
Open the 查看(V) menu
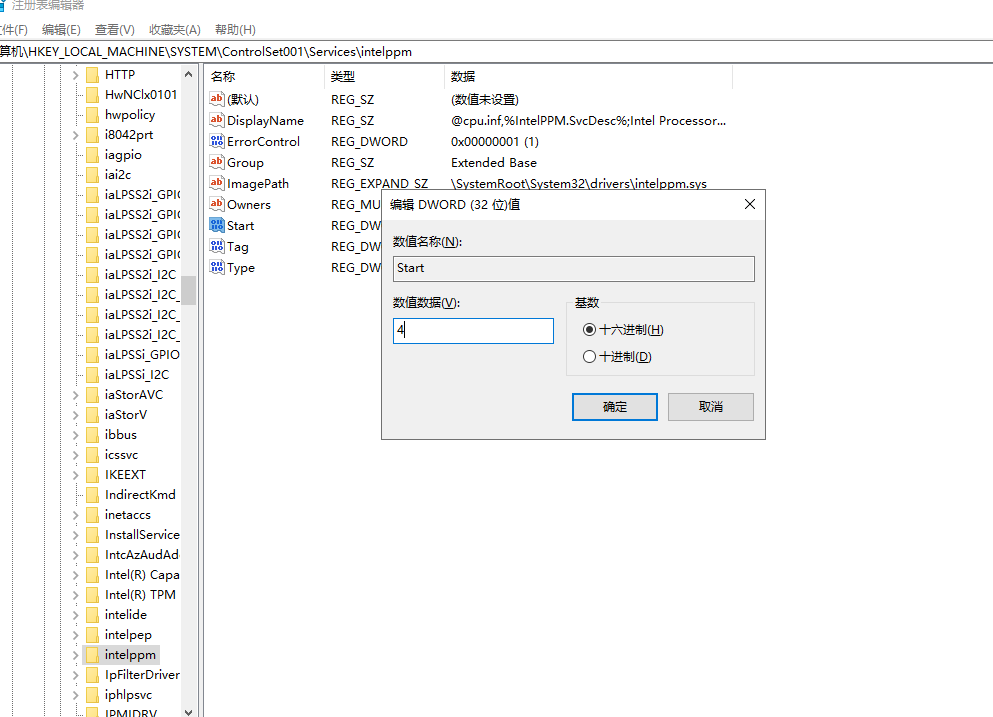point(114,30)
